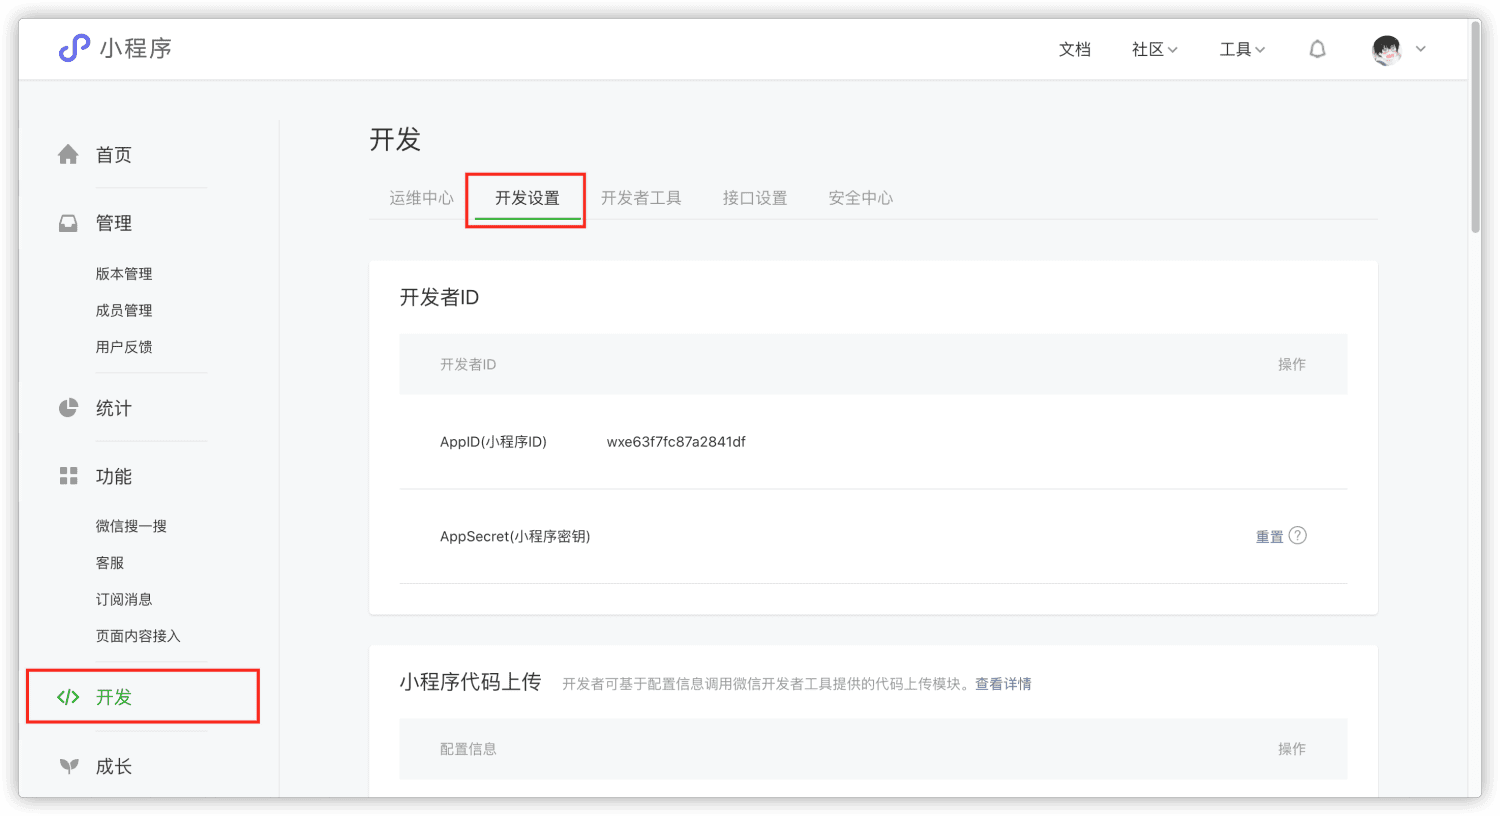
Task: Click the AppSecret(小程序密钥) label
Action: tap(515, 537)
